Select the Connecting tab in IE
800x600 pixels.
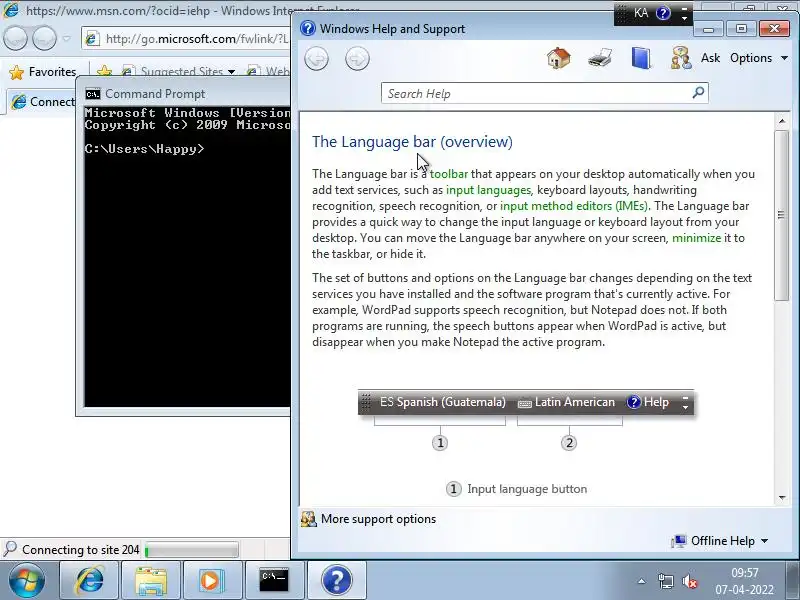pos(41,102)
